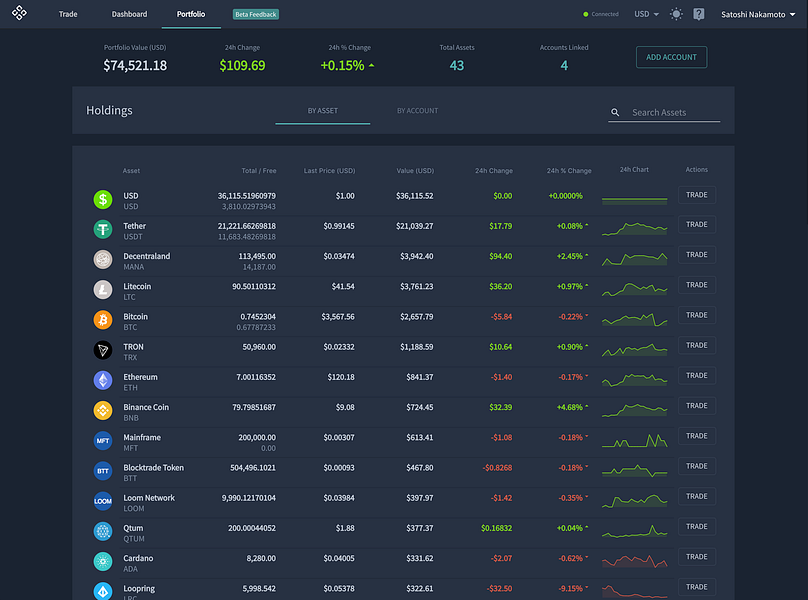Click Trade button for Qtum row
Viewport: 808px width, 600px height.
pos(697,527)
